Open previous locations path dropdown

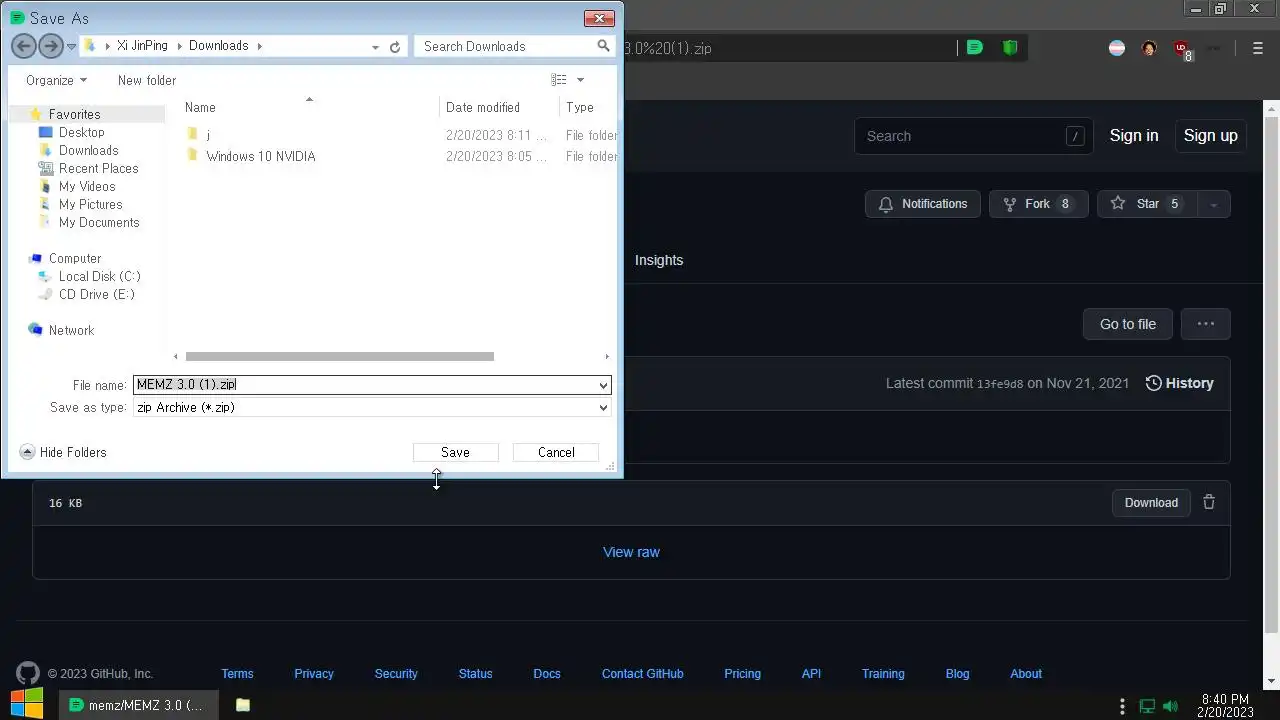tap(375, 46)
